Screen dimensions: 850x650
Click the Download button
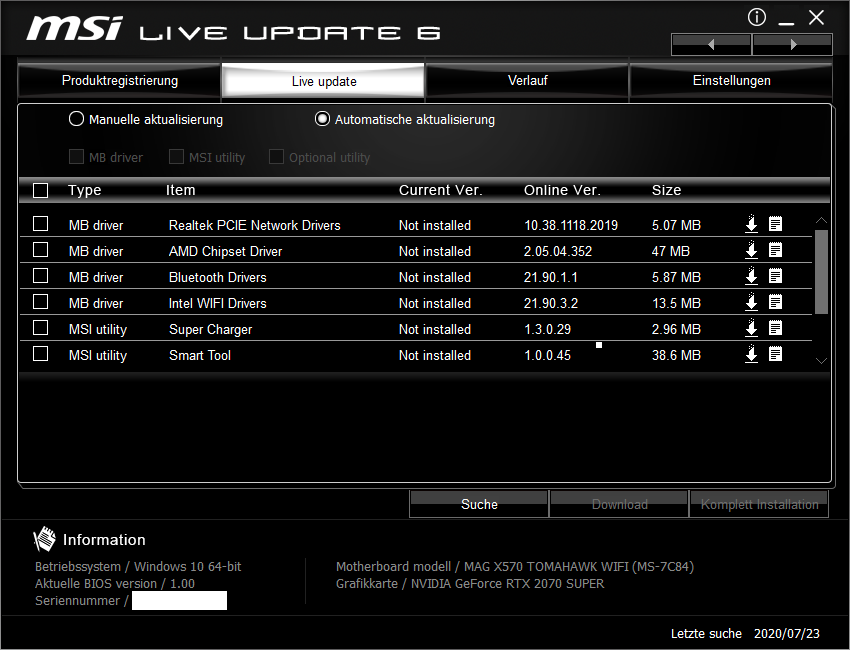(x=619, y=504)
